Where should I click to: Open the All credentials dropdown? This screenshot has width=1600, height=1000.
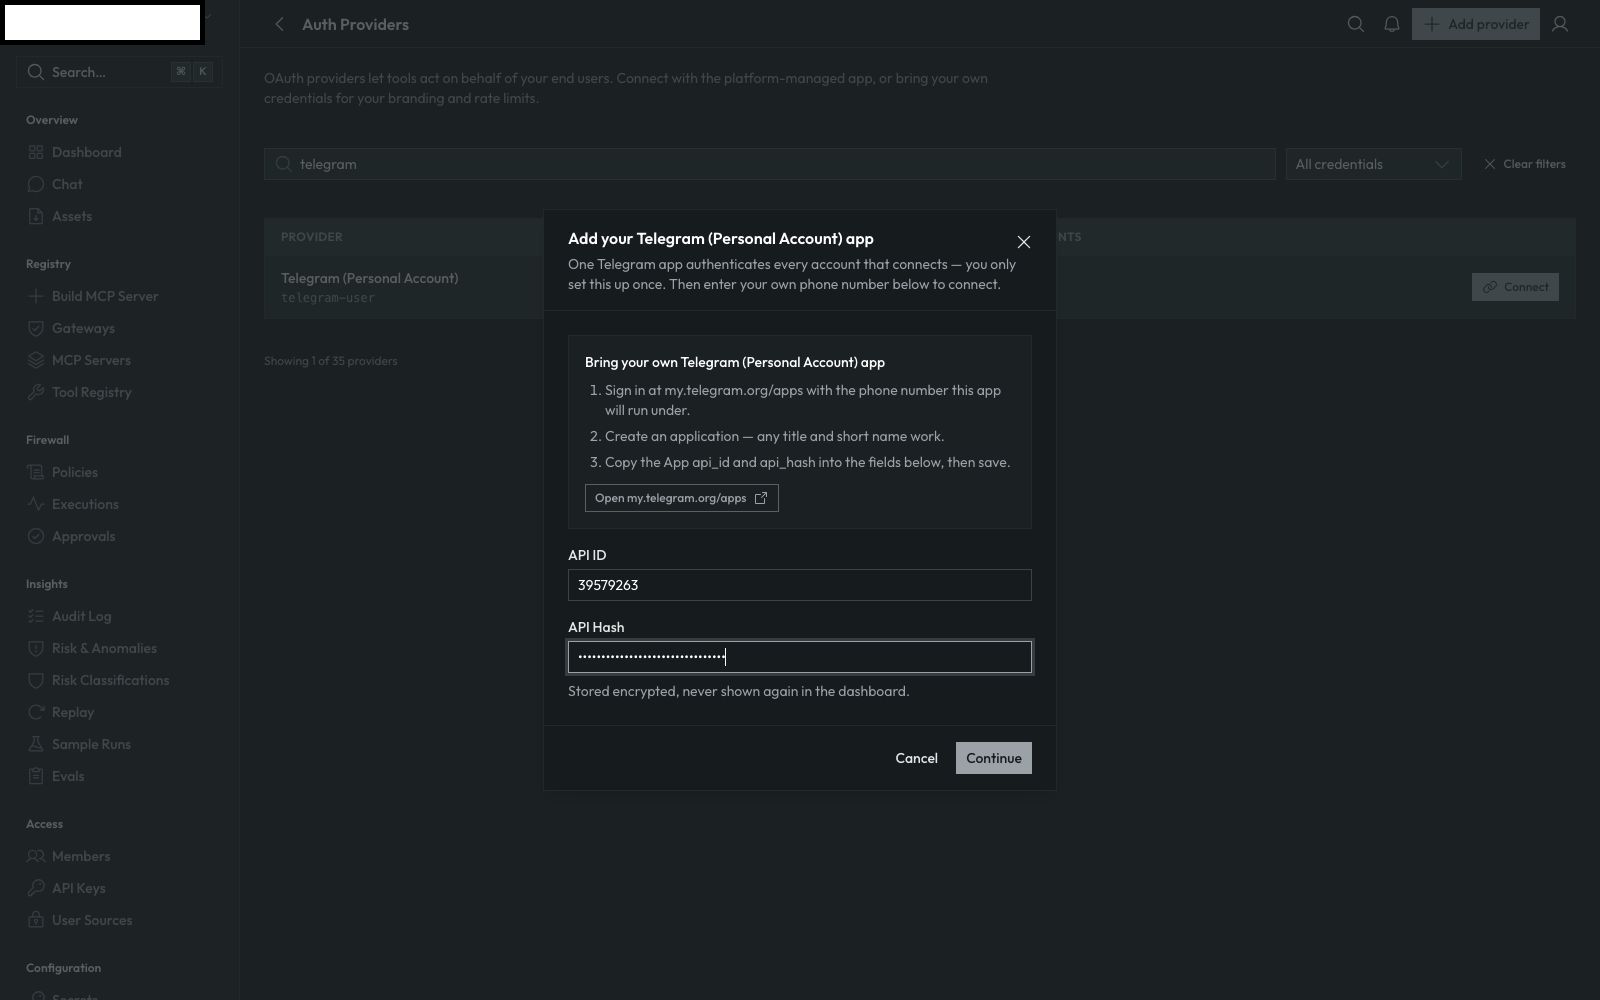[x=1373, y=164]
